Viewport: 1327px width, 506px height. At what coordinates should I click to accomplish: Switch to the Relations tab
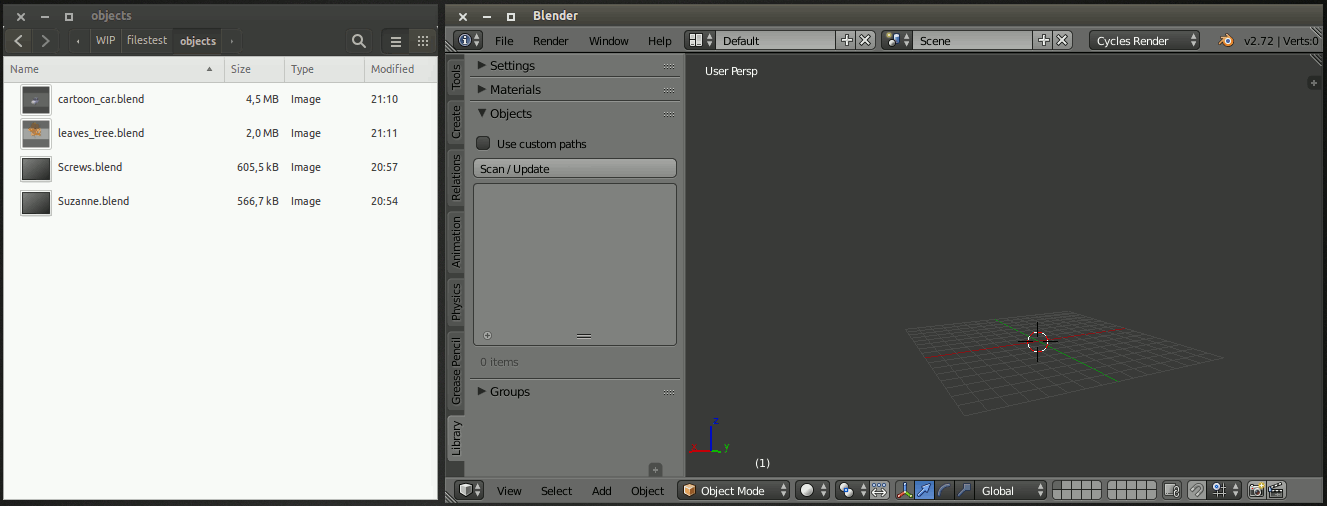pos(456,178)
